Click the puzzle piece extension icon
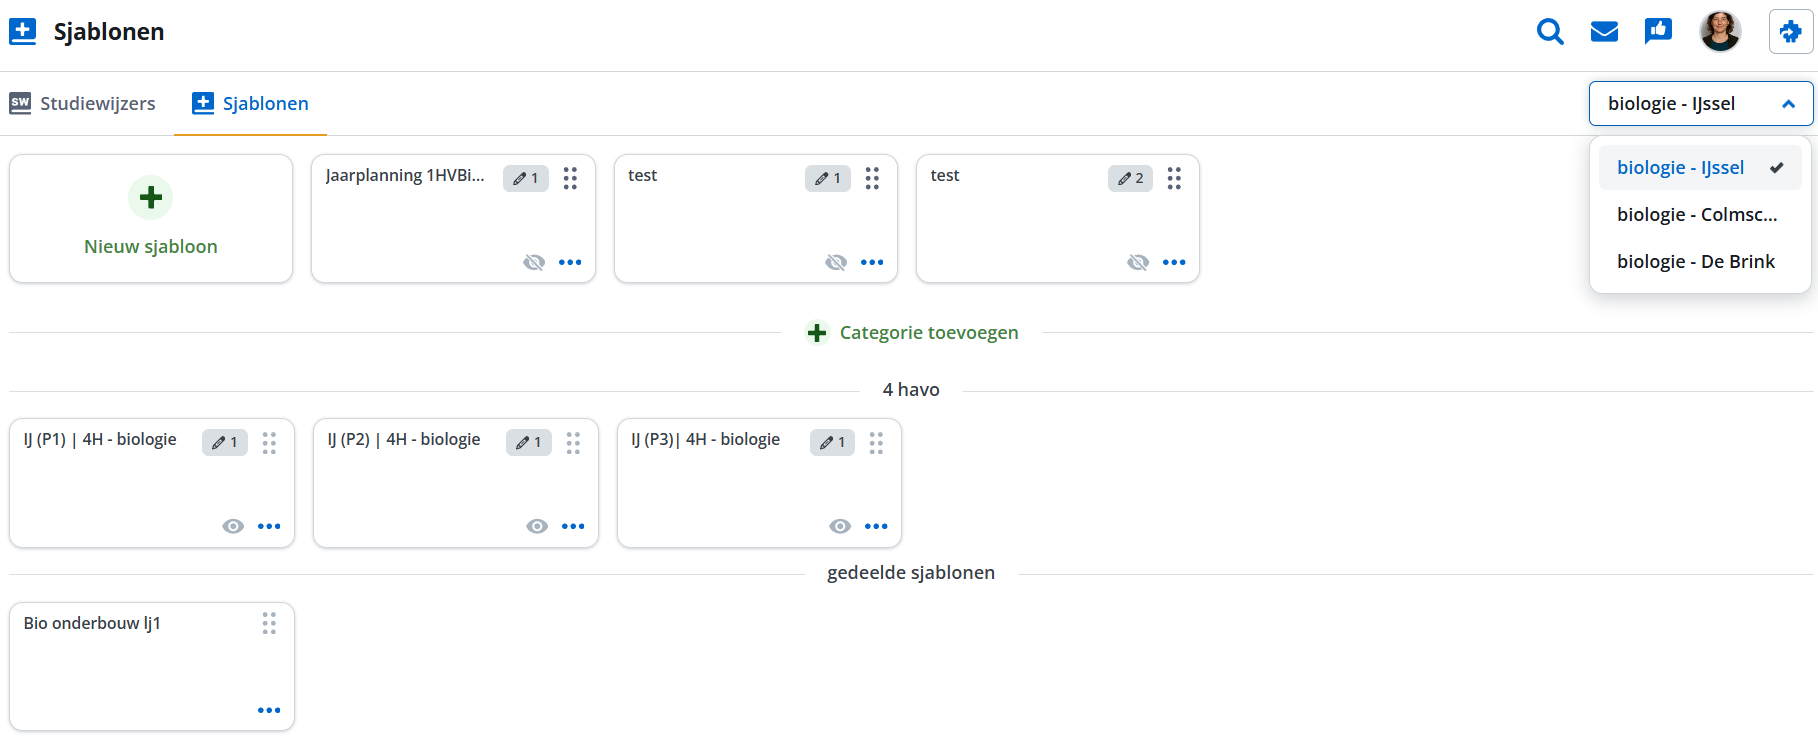Image resolution: width=1818 pixels, height=744 pixels. [x=1790, y=32]
